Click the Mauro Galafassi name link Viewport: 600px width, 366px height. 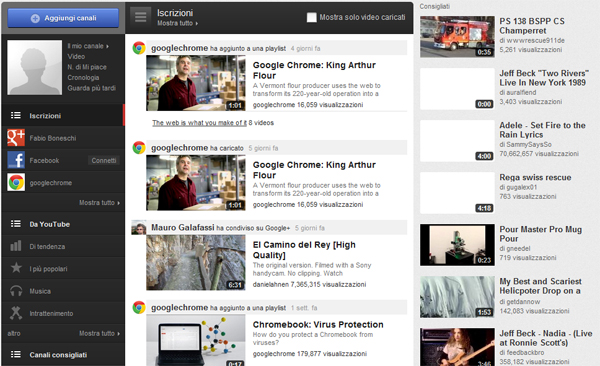pos(183,228)
